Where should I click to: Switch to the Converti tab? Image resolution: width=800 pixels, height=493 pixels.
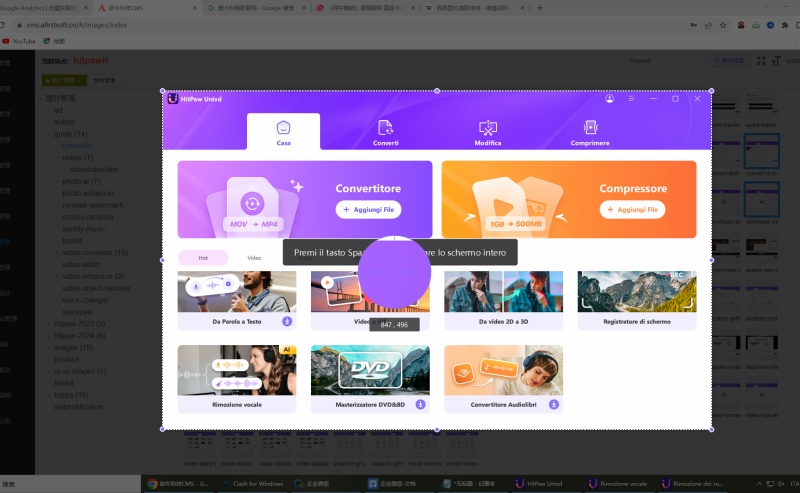tap(386, 132)
